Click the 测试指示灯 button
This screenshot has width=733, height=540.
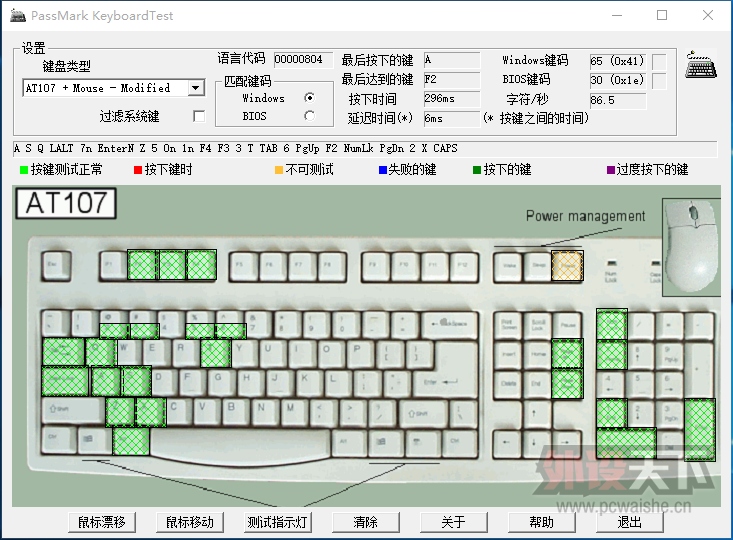pos(278,522)
